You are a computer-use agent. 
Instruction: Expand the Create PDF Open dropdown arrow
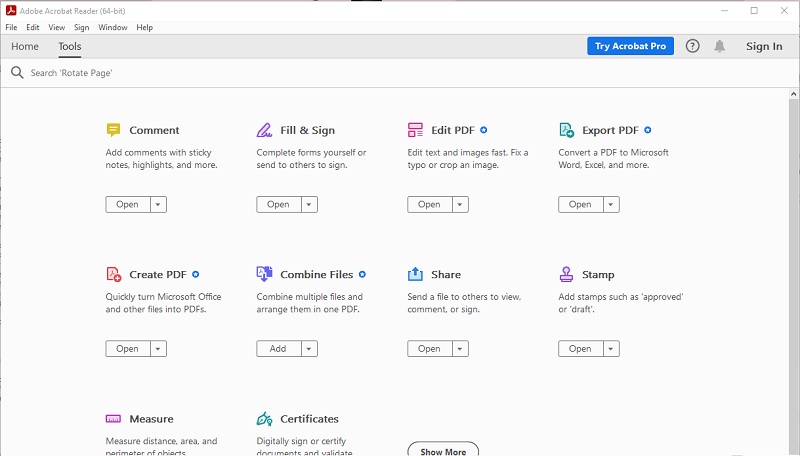(158, 349)
